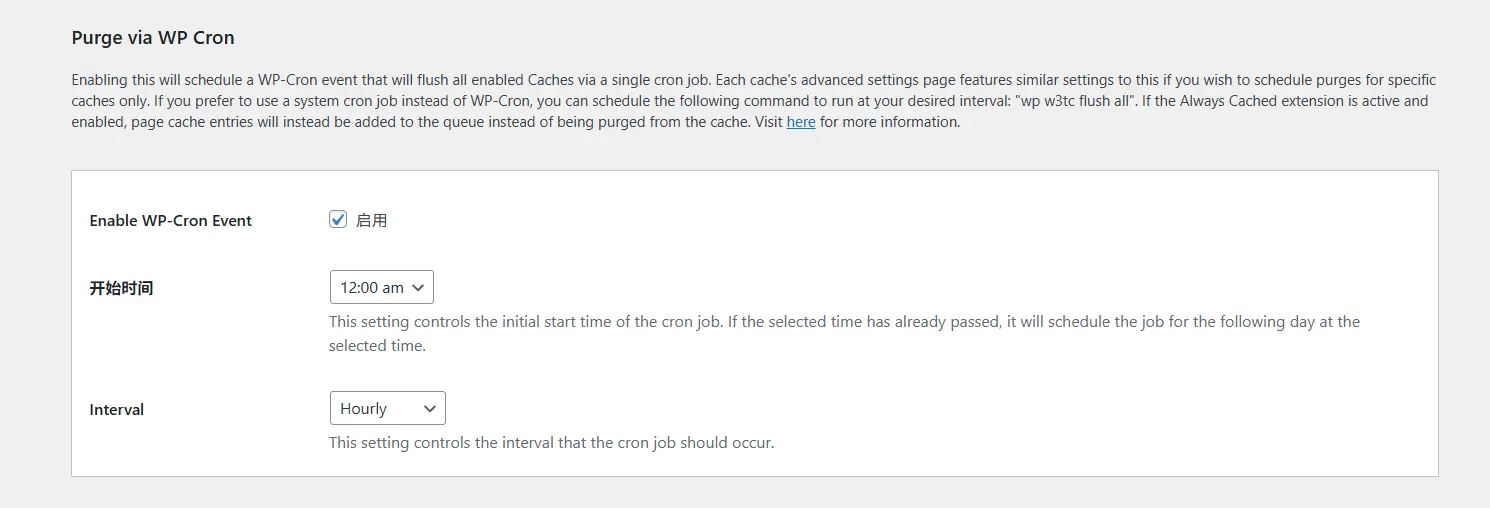Click the "Hourly" value text
The image size is (1490, 508).
(363, 409)
